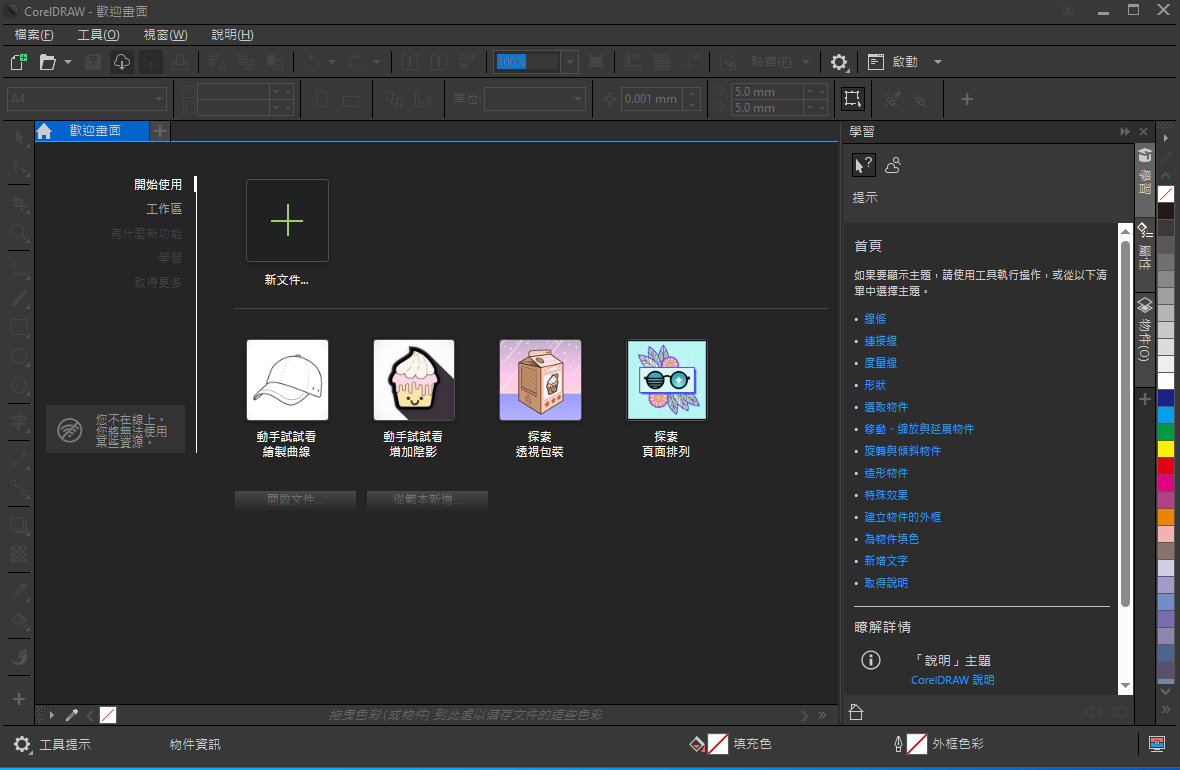
Task: Click the 新文件 plus thumbnail
Action: click(x=287, y=221)
